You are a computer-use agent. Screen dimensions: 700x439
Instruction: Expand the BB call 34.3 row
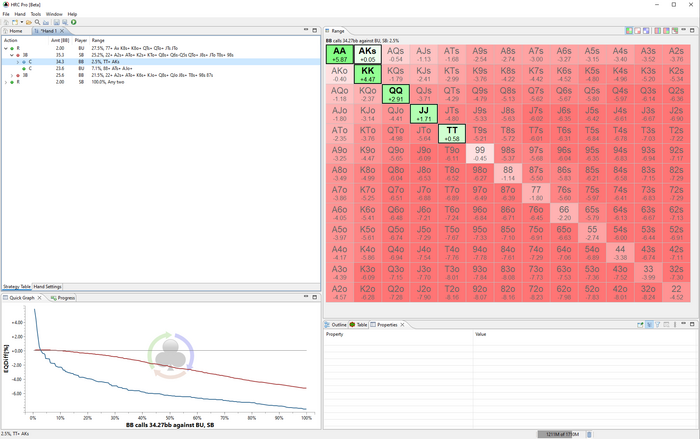[x=18, y=62]
